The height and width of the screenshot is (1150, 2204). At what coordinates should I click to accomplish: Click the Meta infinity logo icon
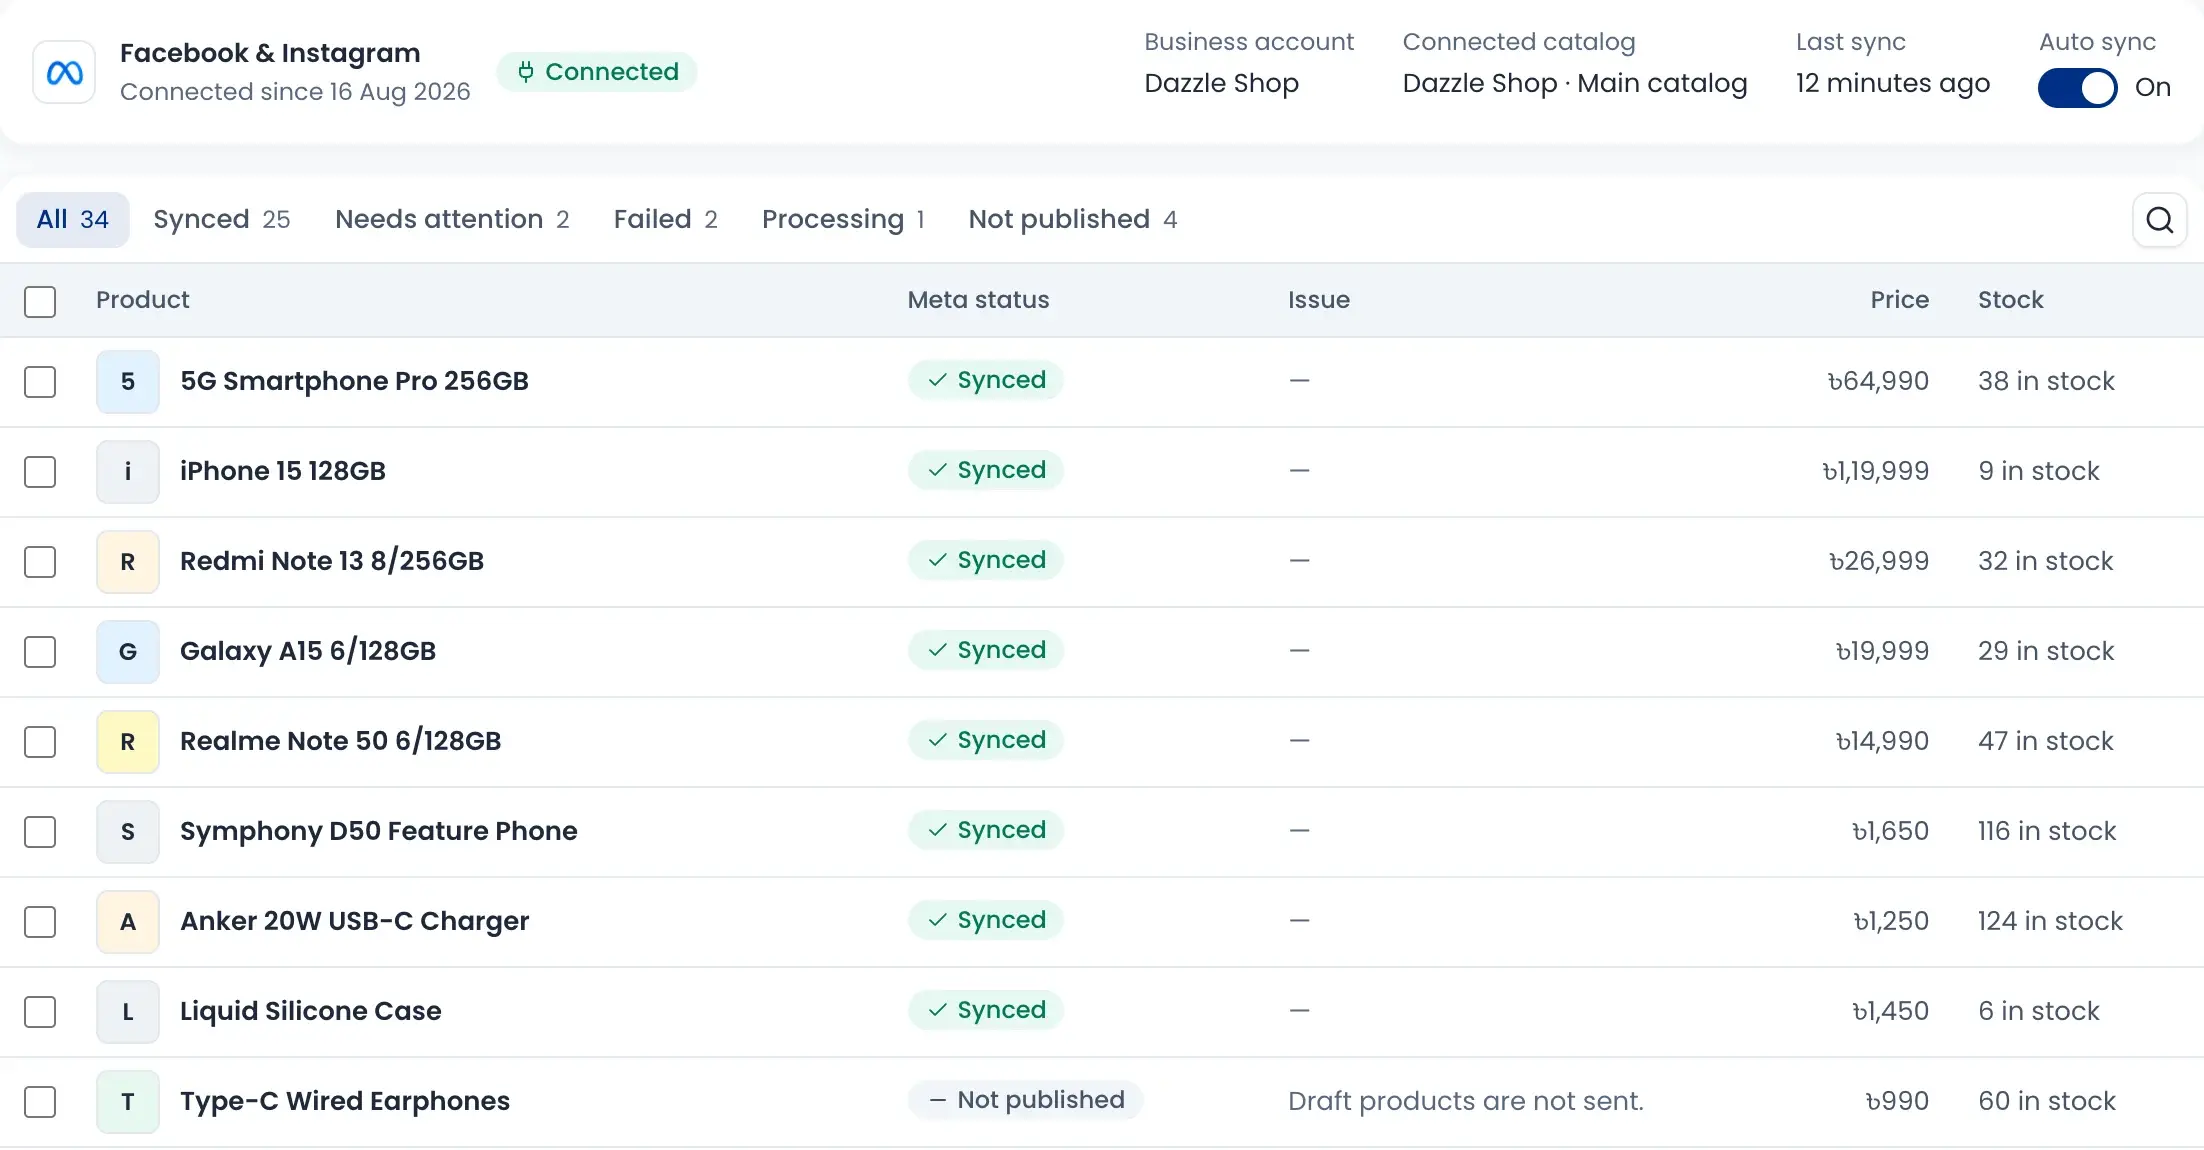pos(65,72)
